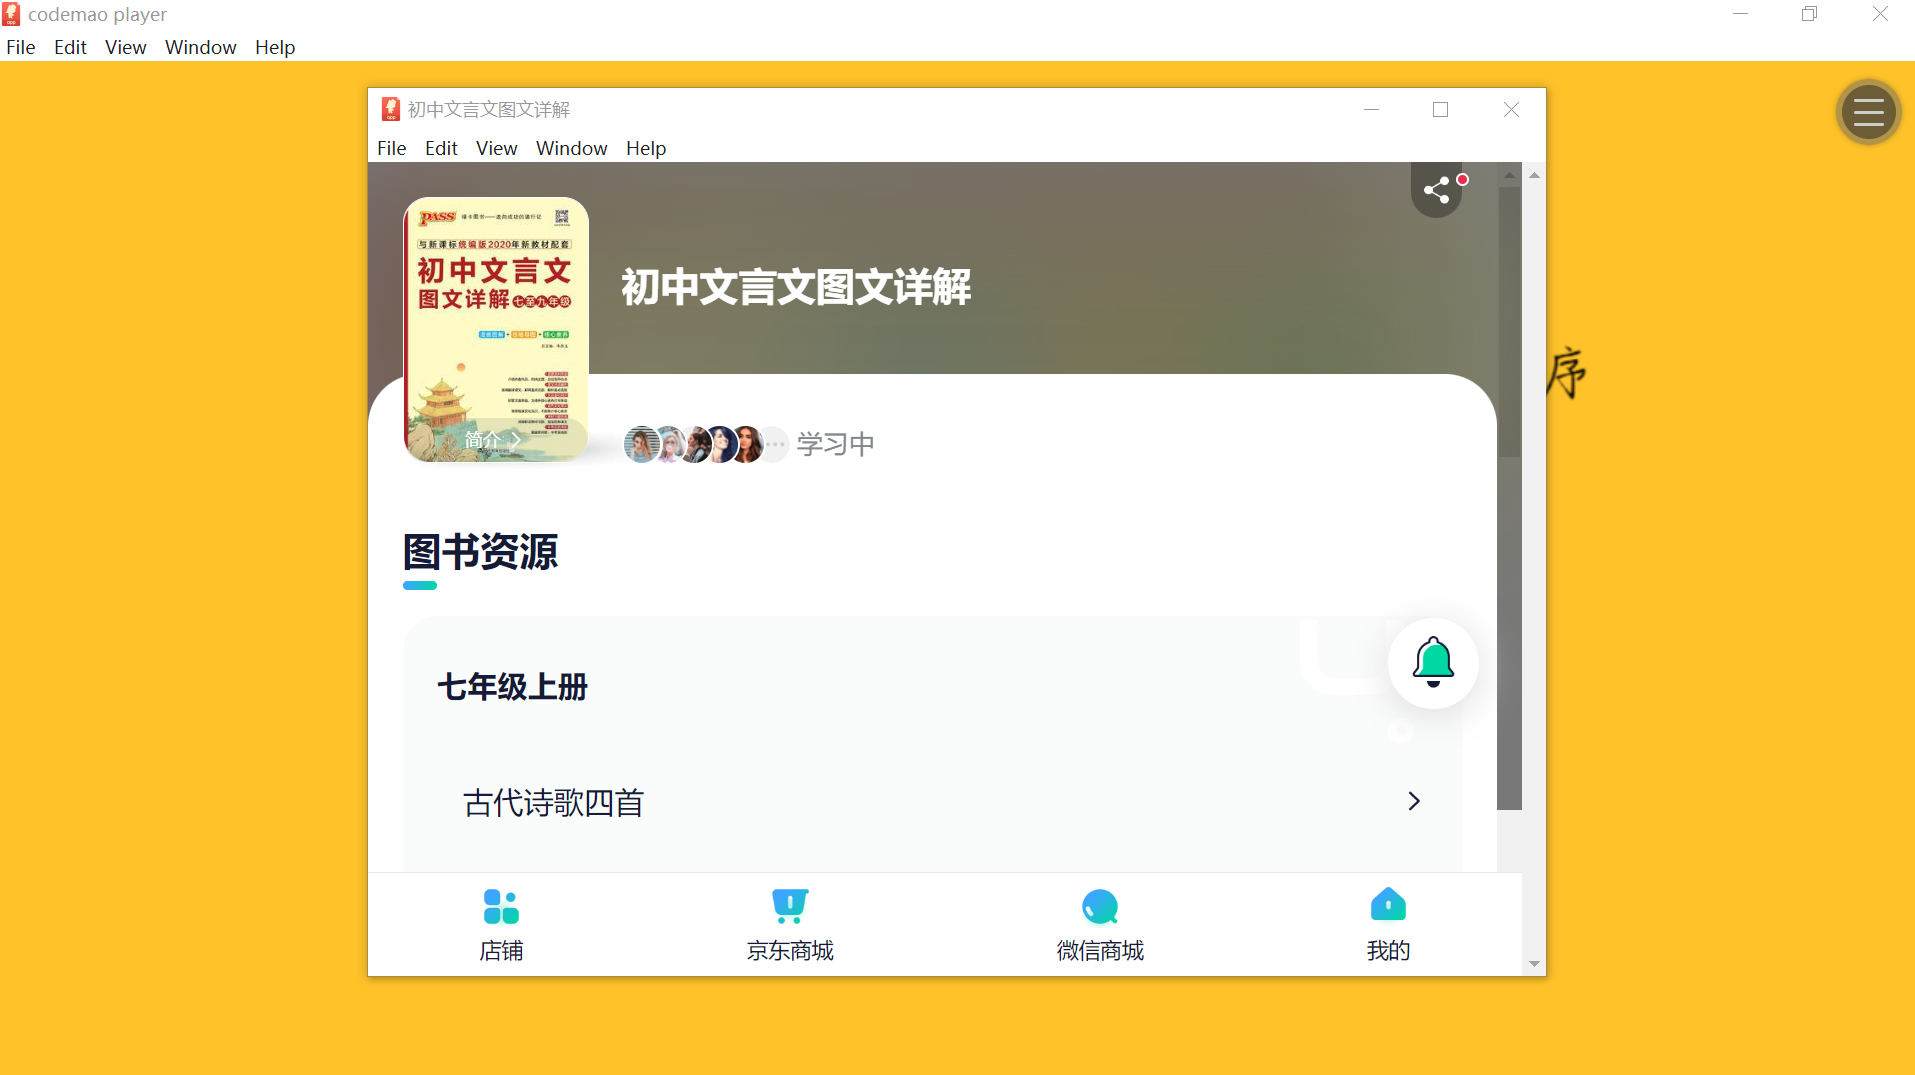1915x1075 pixels.
Task: Click the more-avatars ellipsis bubble
Action: (x=774, y=444)
